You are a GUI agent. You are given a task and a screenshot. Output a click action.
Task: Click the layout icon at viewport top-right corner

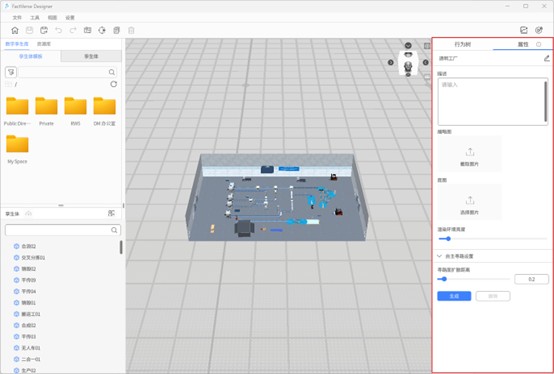tap(427, 46)
